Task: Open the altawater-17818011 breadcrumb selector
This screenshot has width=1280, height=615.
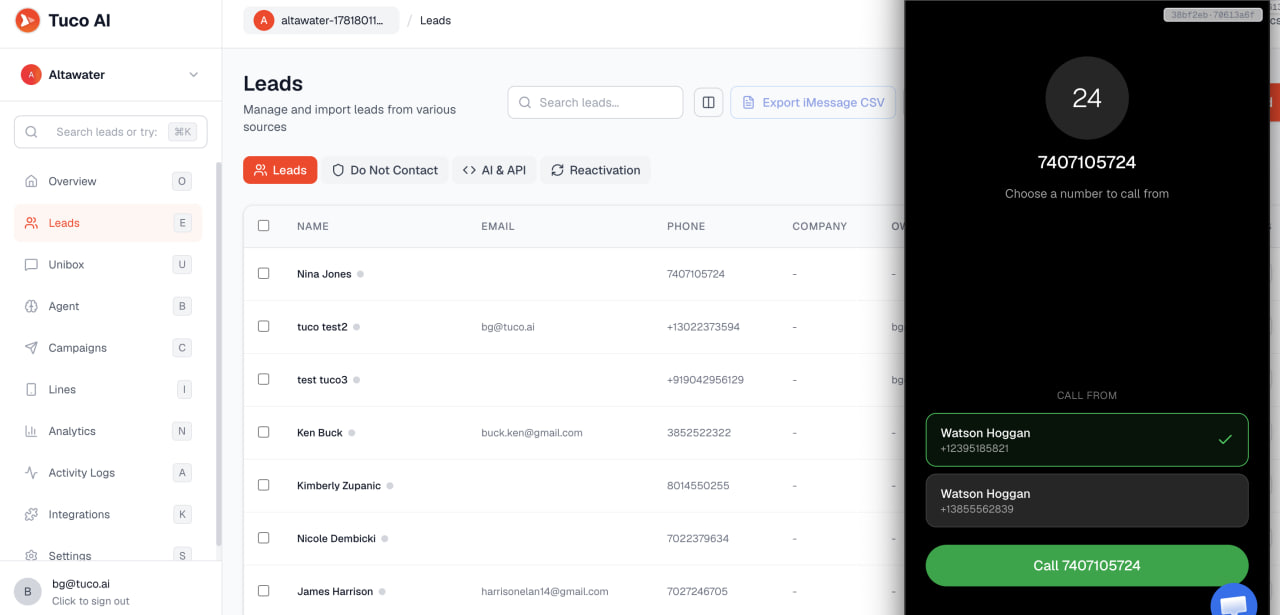Action: click(321, 20)
